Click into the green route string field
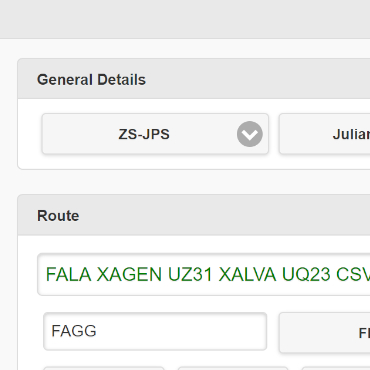The image size is (370, 370). coord(204,275)
